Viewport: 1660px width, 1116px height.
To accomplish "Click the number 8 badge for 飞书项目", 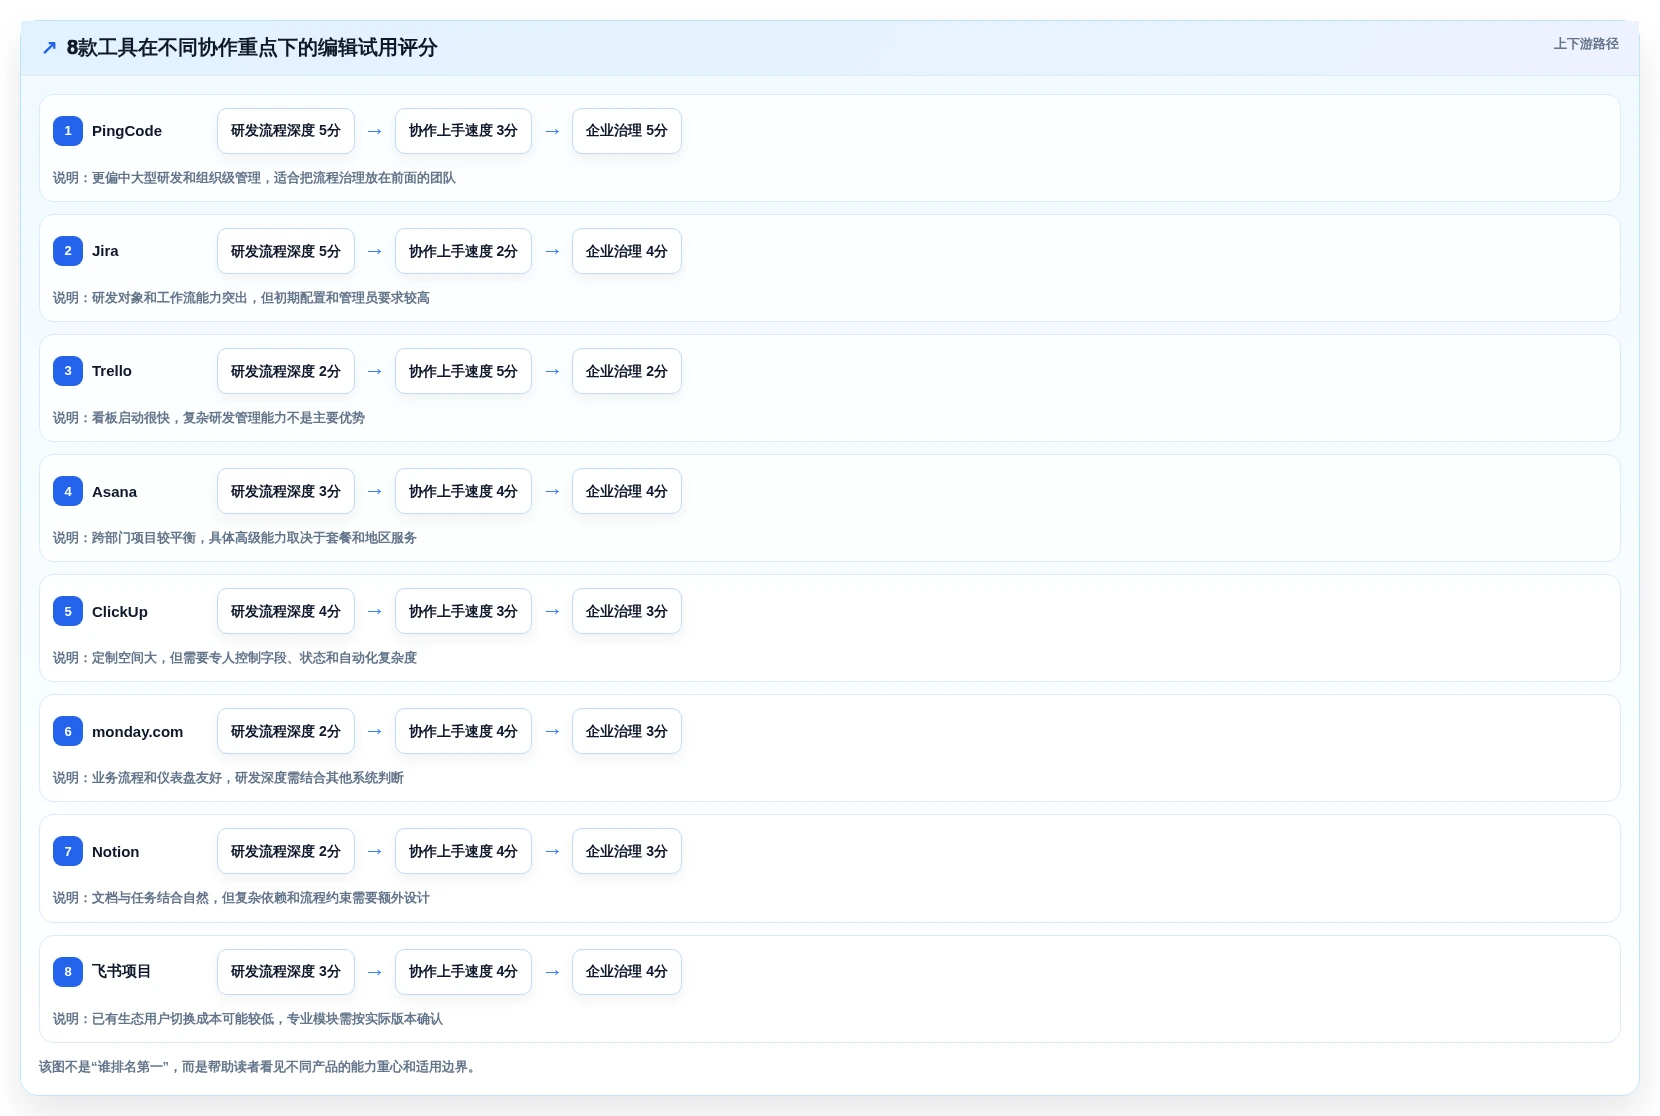I will [x=68, y=971].
